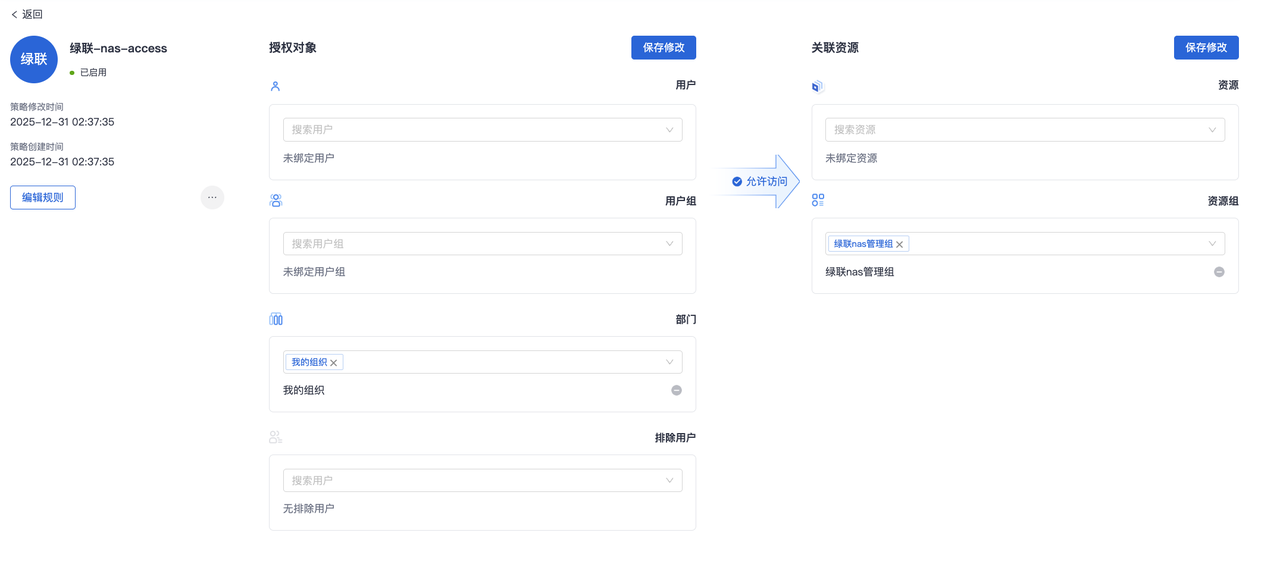Close the 绿联nas管理组 tag
1280x561 pixels.
(900, 245)
